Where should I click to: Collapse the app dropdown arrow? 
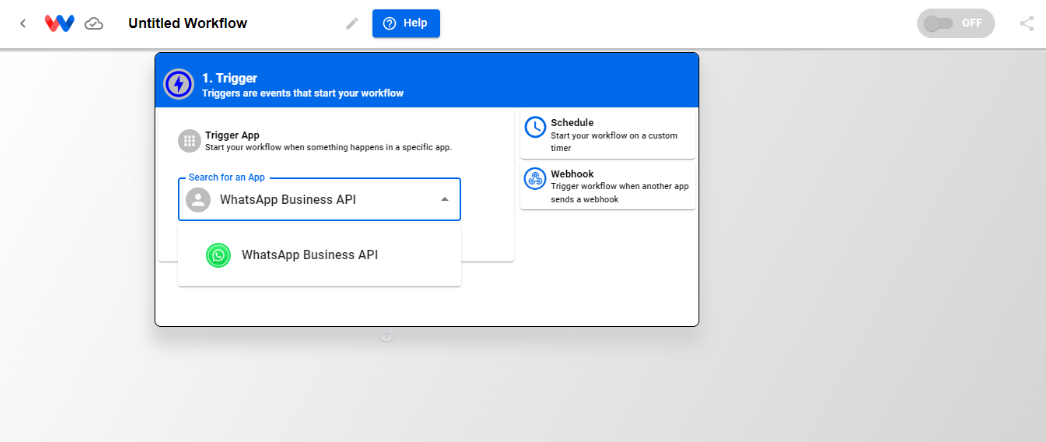[445, 199]
